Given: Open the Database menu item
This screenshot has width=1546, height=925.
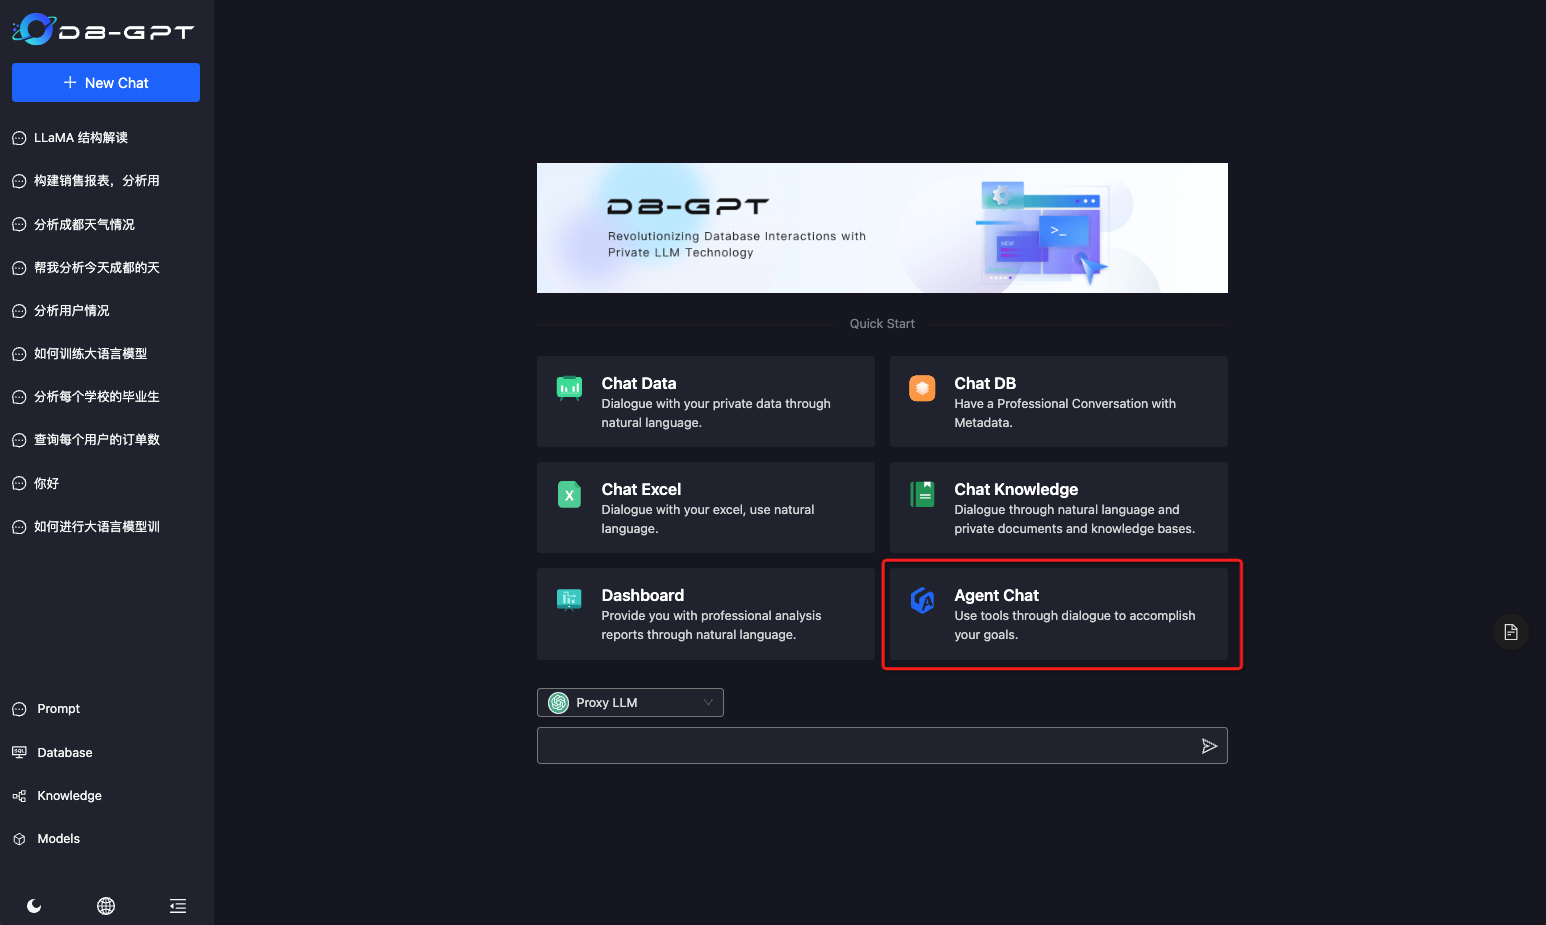Looking at the screenshot, I should pyautogui.click(x=64, y=753).
